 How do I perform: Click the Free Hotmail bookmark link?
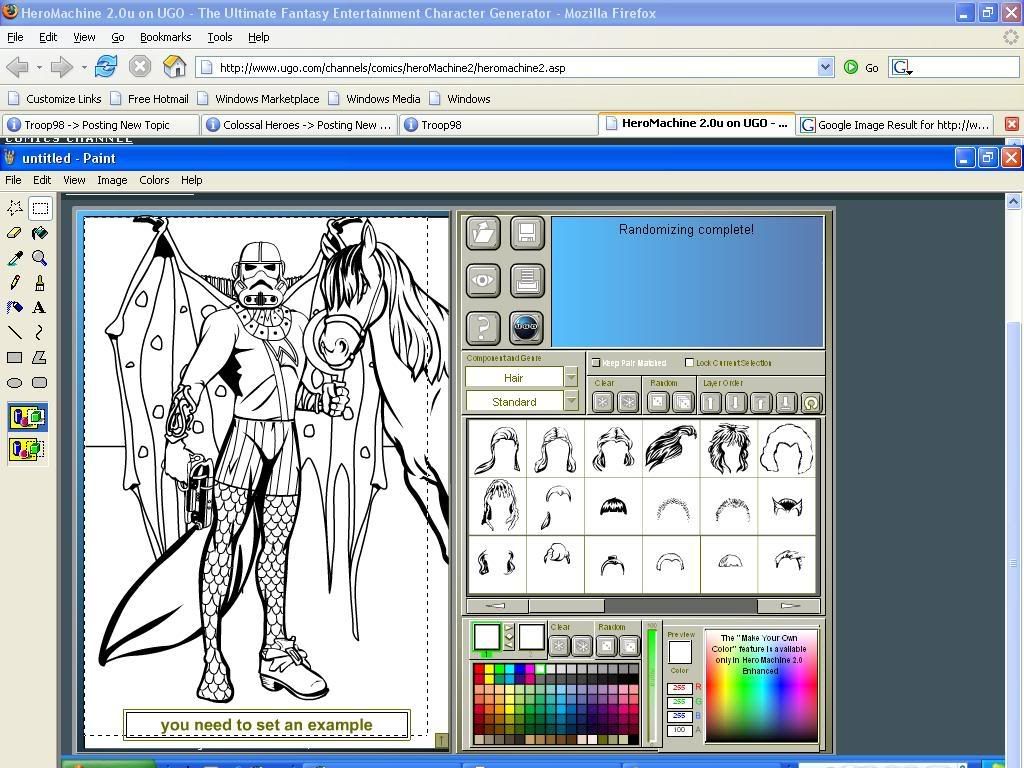[158, 99]
